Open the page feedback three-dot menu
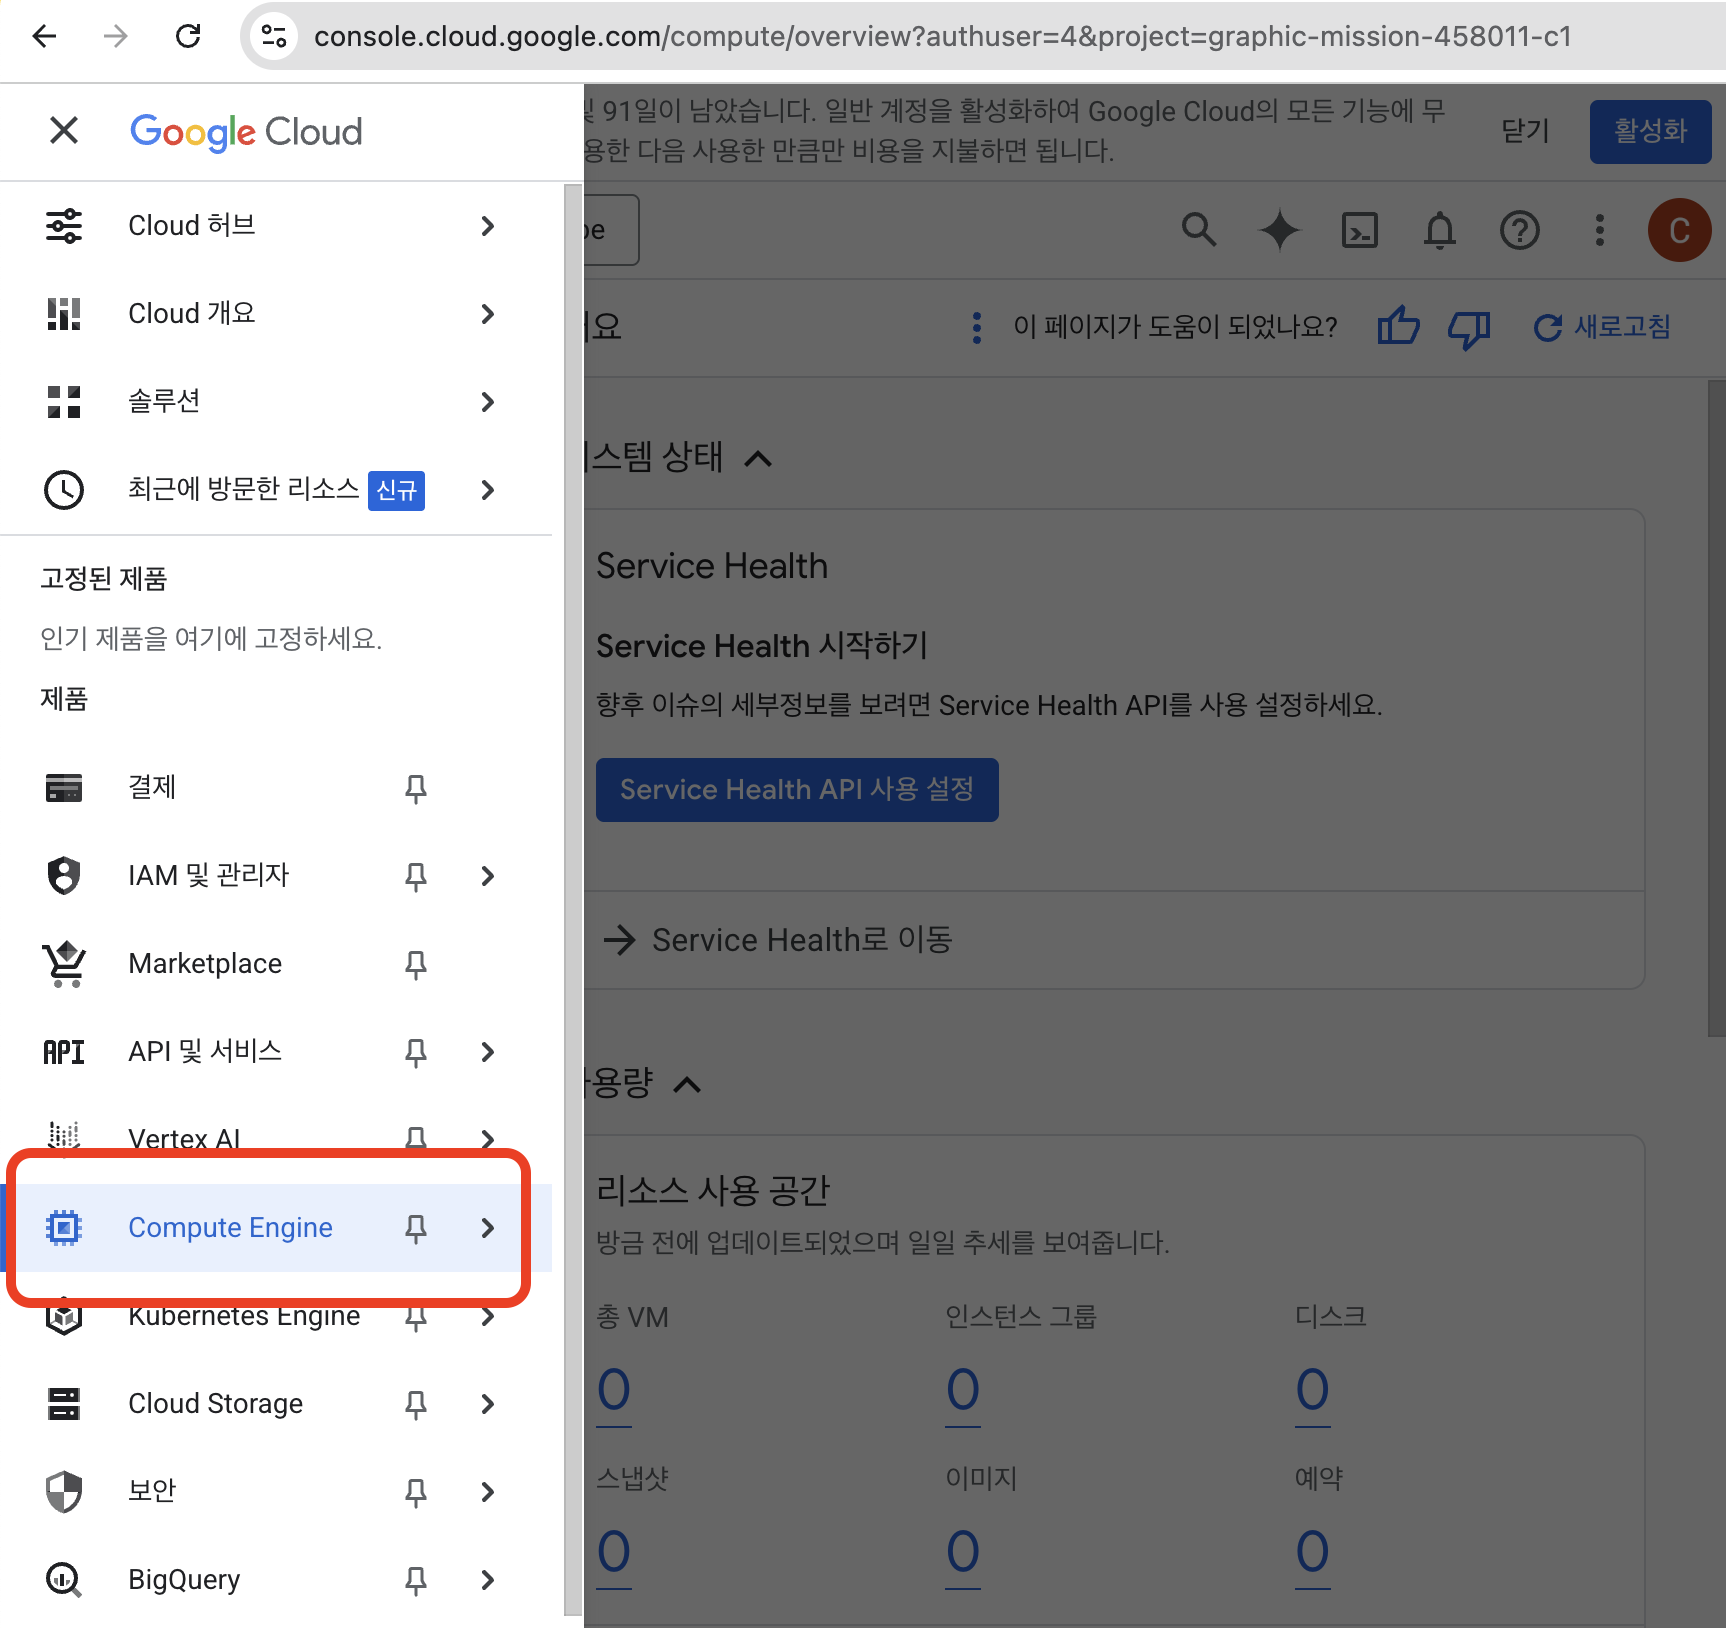1726x1628 pixels. point(977,327)
